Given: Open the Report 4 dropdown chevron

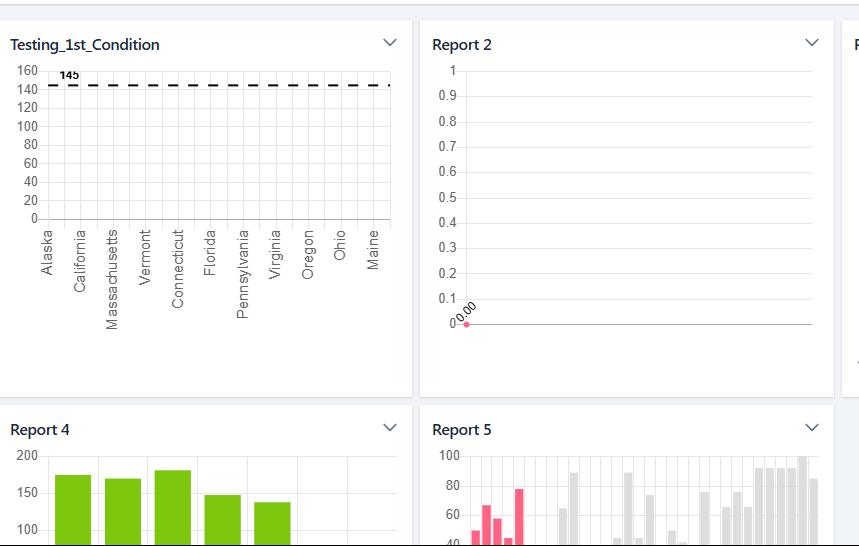Looking at the screenshot, I should click(x=390, y=428).
